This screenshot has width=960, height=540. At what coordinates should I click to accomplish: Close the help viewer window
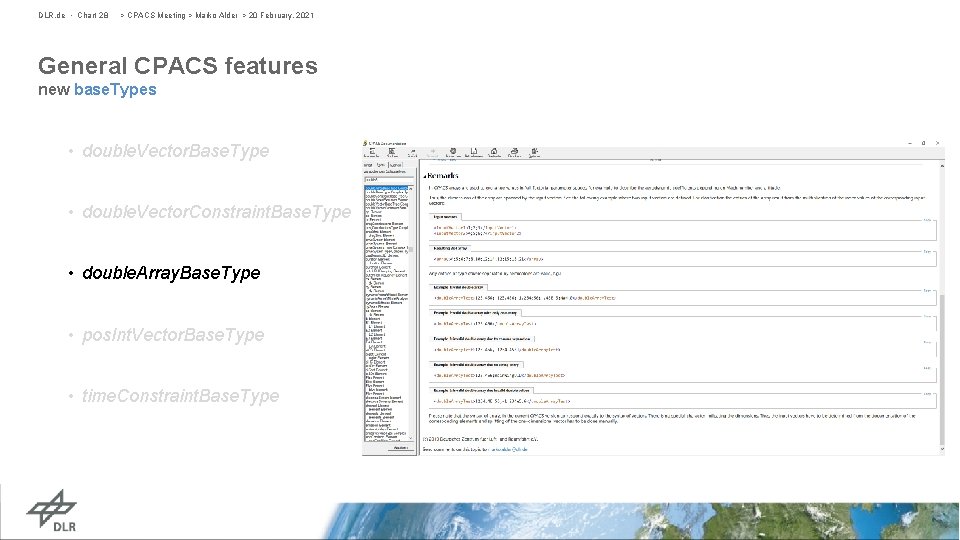coord(937,143)
